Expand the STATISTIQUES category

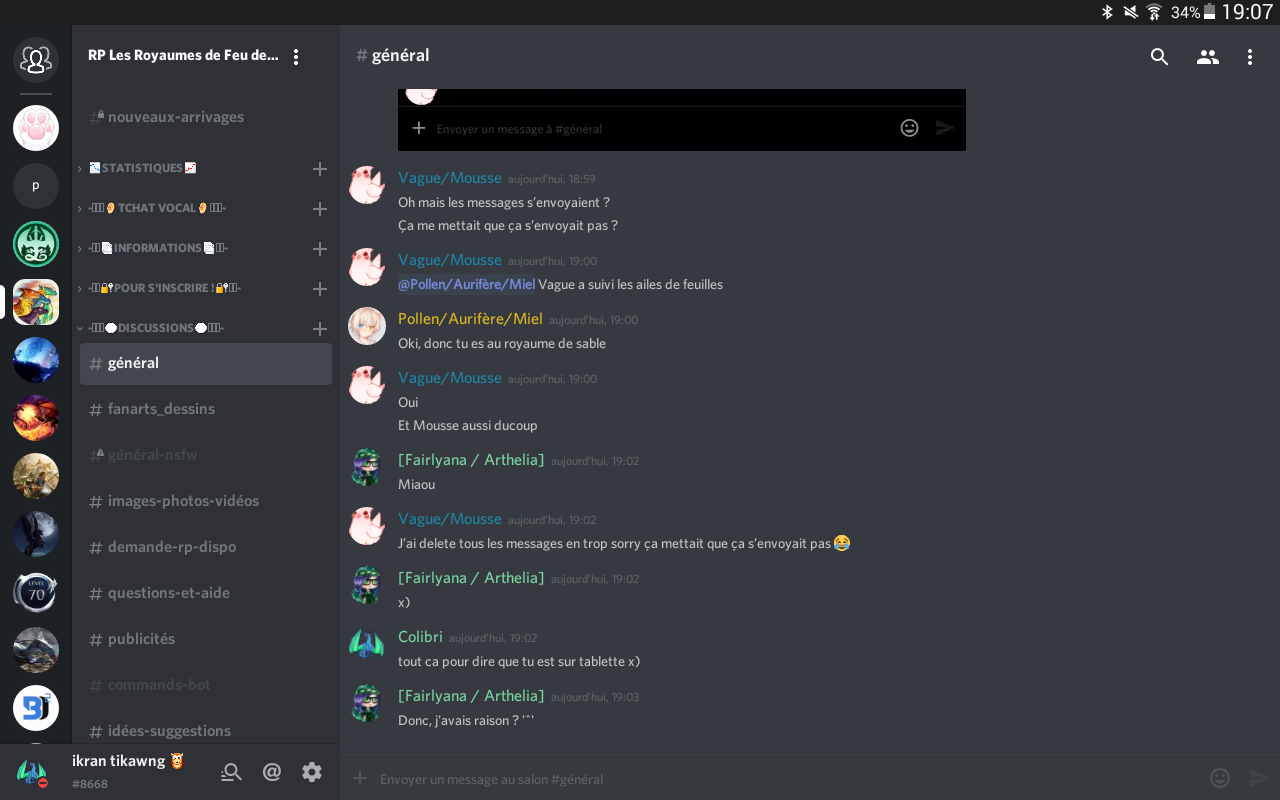pos(142,168)
